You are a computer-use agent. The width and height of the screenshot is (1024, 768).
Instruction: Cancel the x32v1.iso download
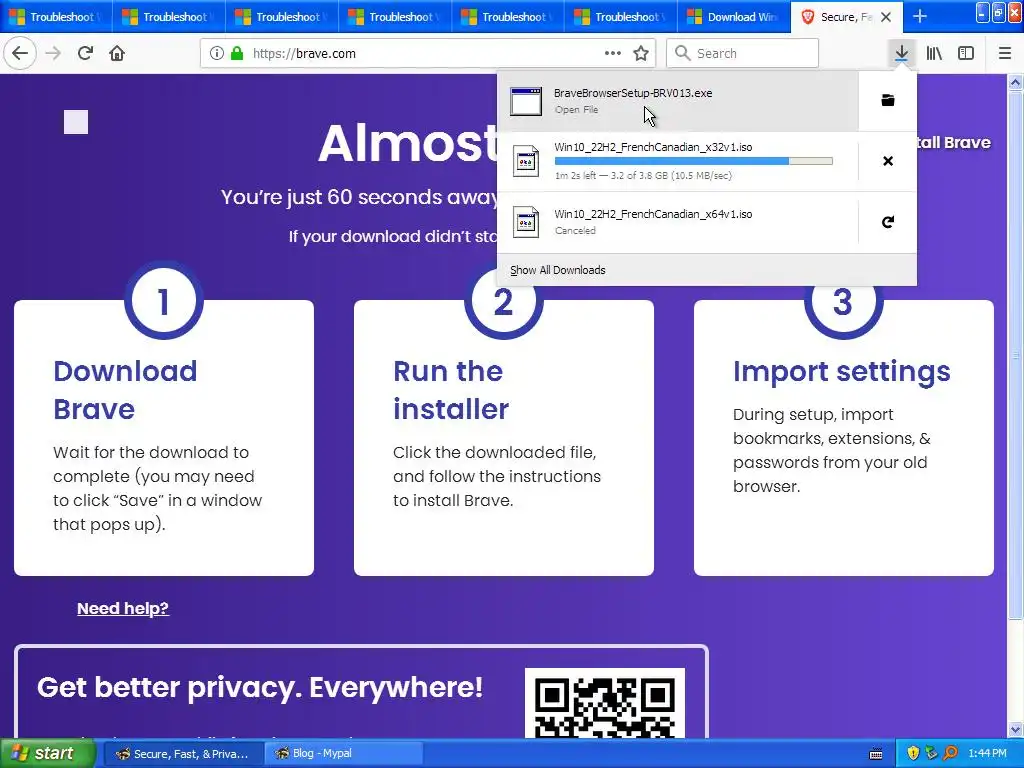(x=888, y=161)
